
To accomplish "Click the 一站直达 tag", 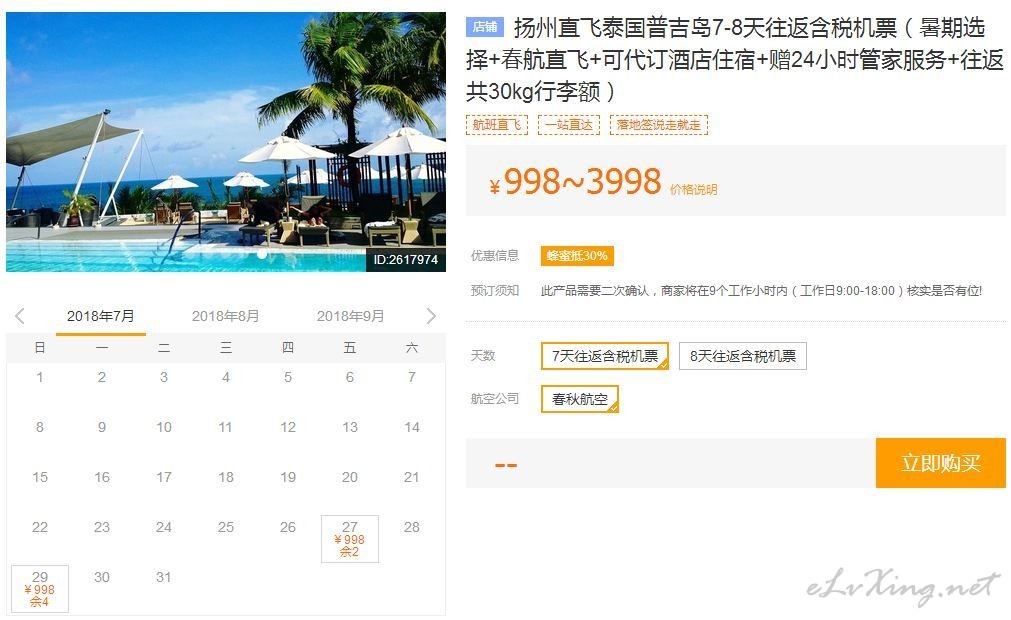I will pos(569,125).
